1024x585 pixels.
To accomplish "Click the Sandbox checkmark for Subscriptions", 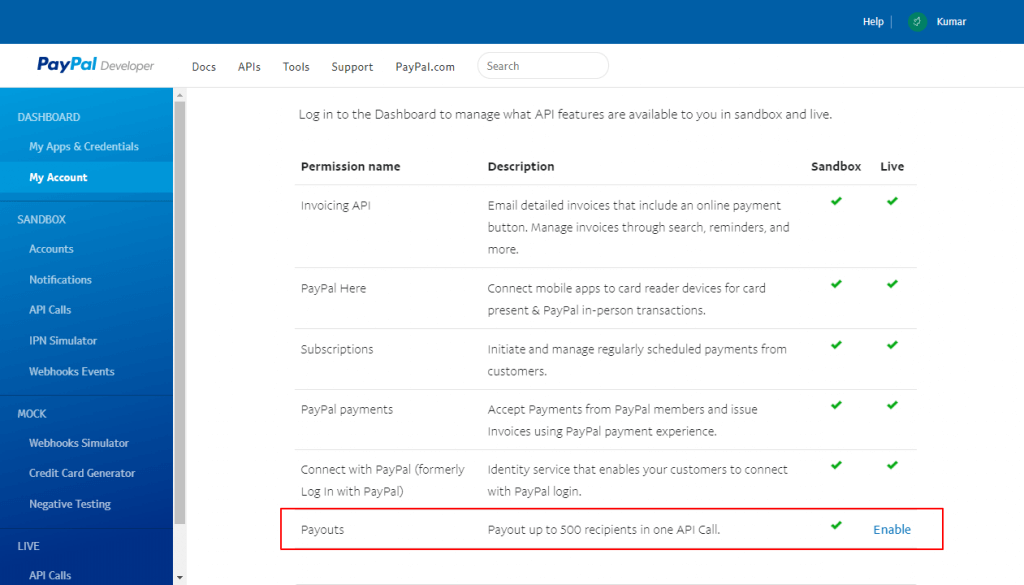I will pos(835,346).
